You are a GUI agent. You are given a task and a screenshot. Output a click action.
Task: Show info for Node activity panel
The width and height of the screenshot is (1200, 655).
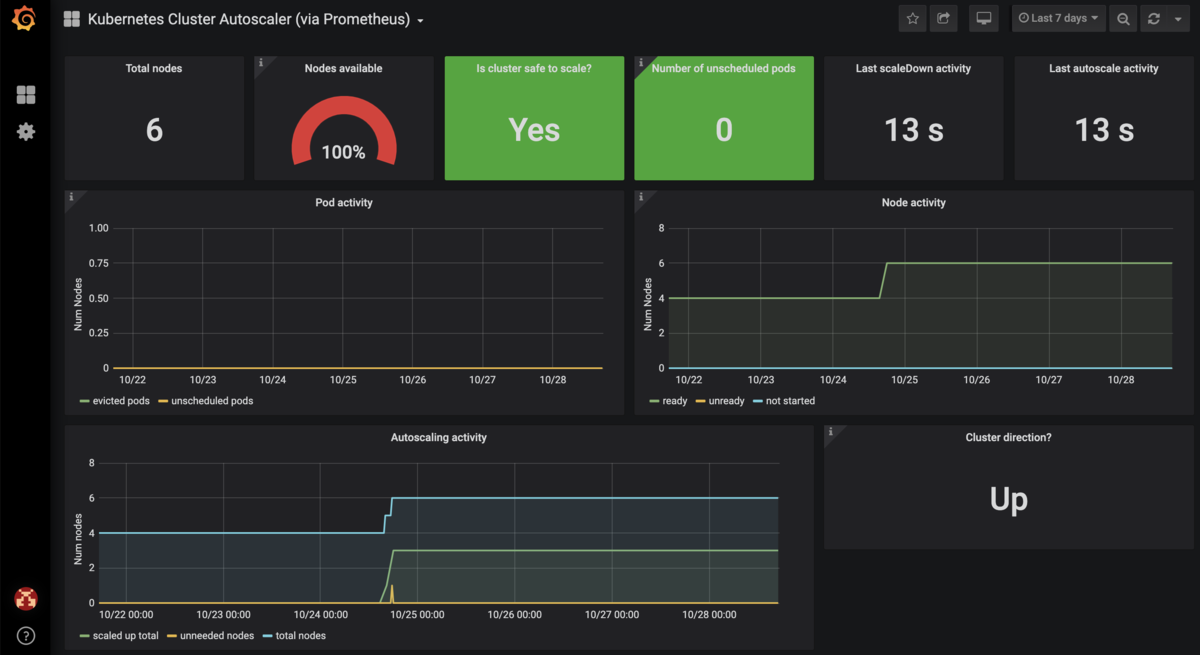pos(641,197)
